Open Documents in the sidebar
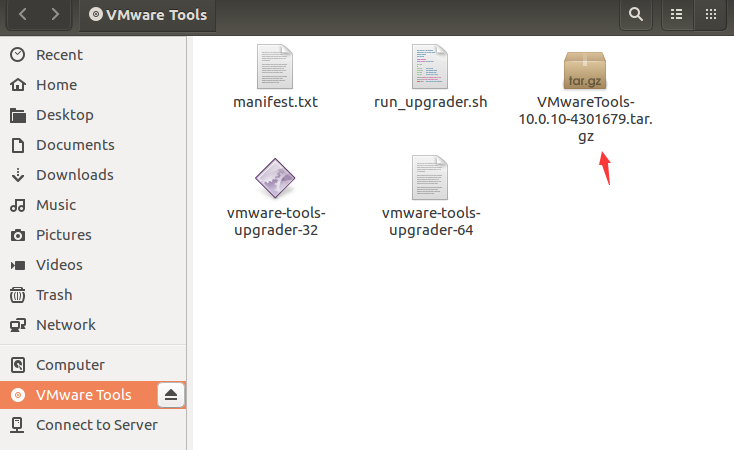The image size is (734, 450). tap(93, 145)
